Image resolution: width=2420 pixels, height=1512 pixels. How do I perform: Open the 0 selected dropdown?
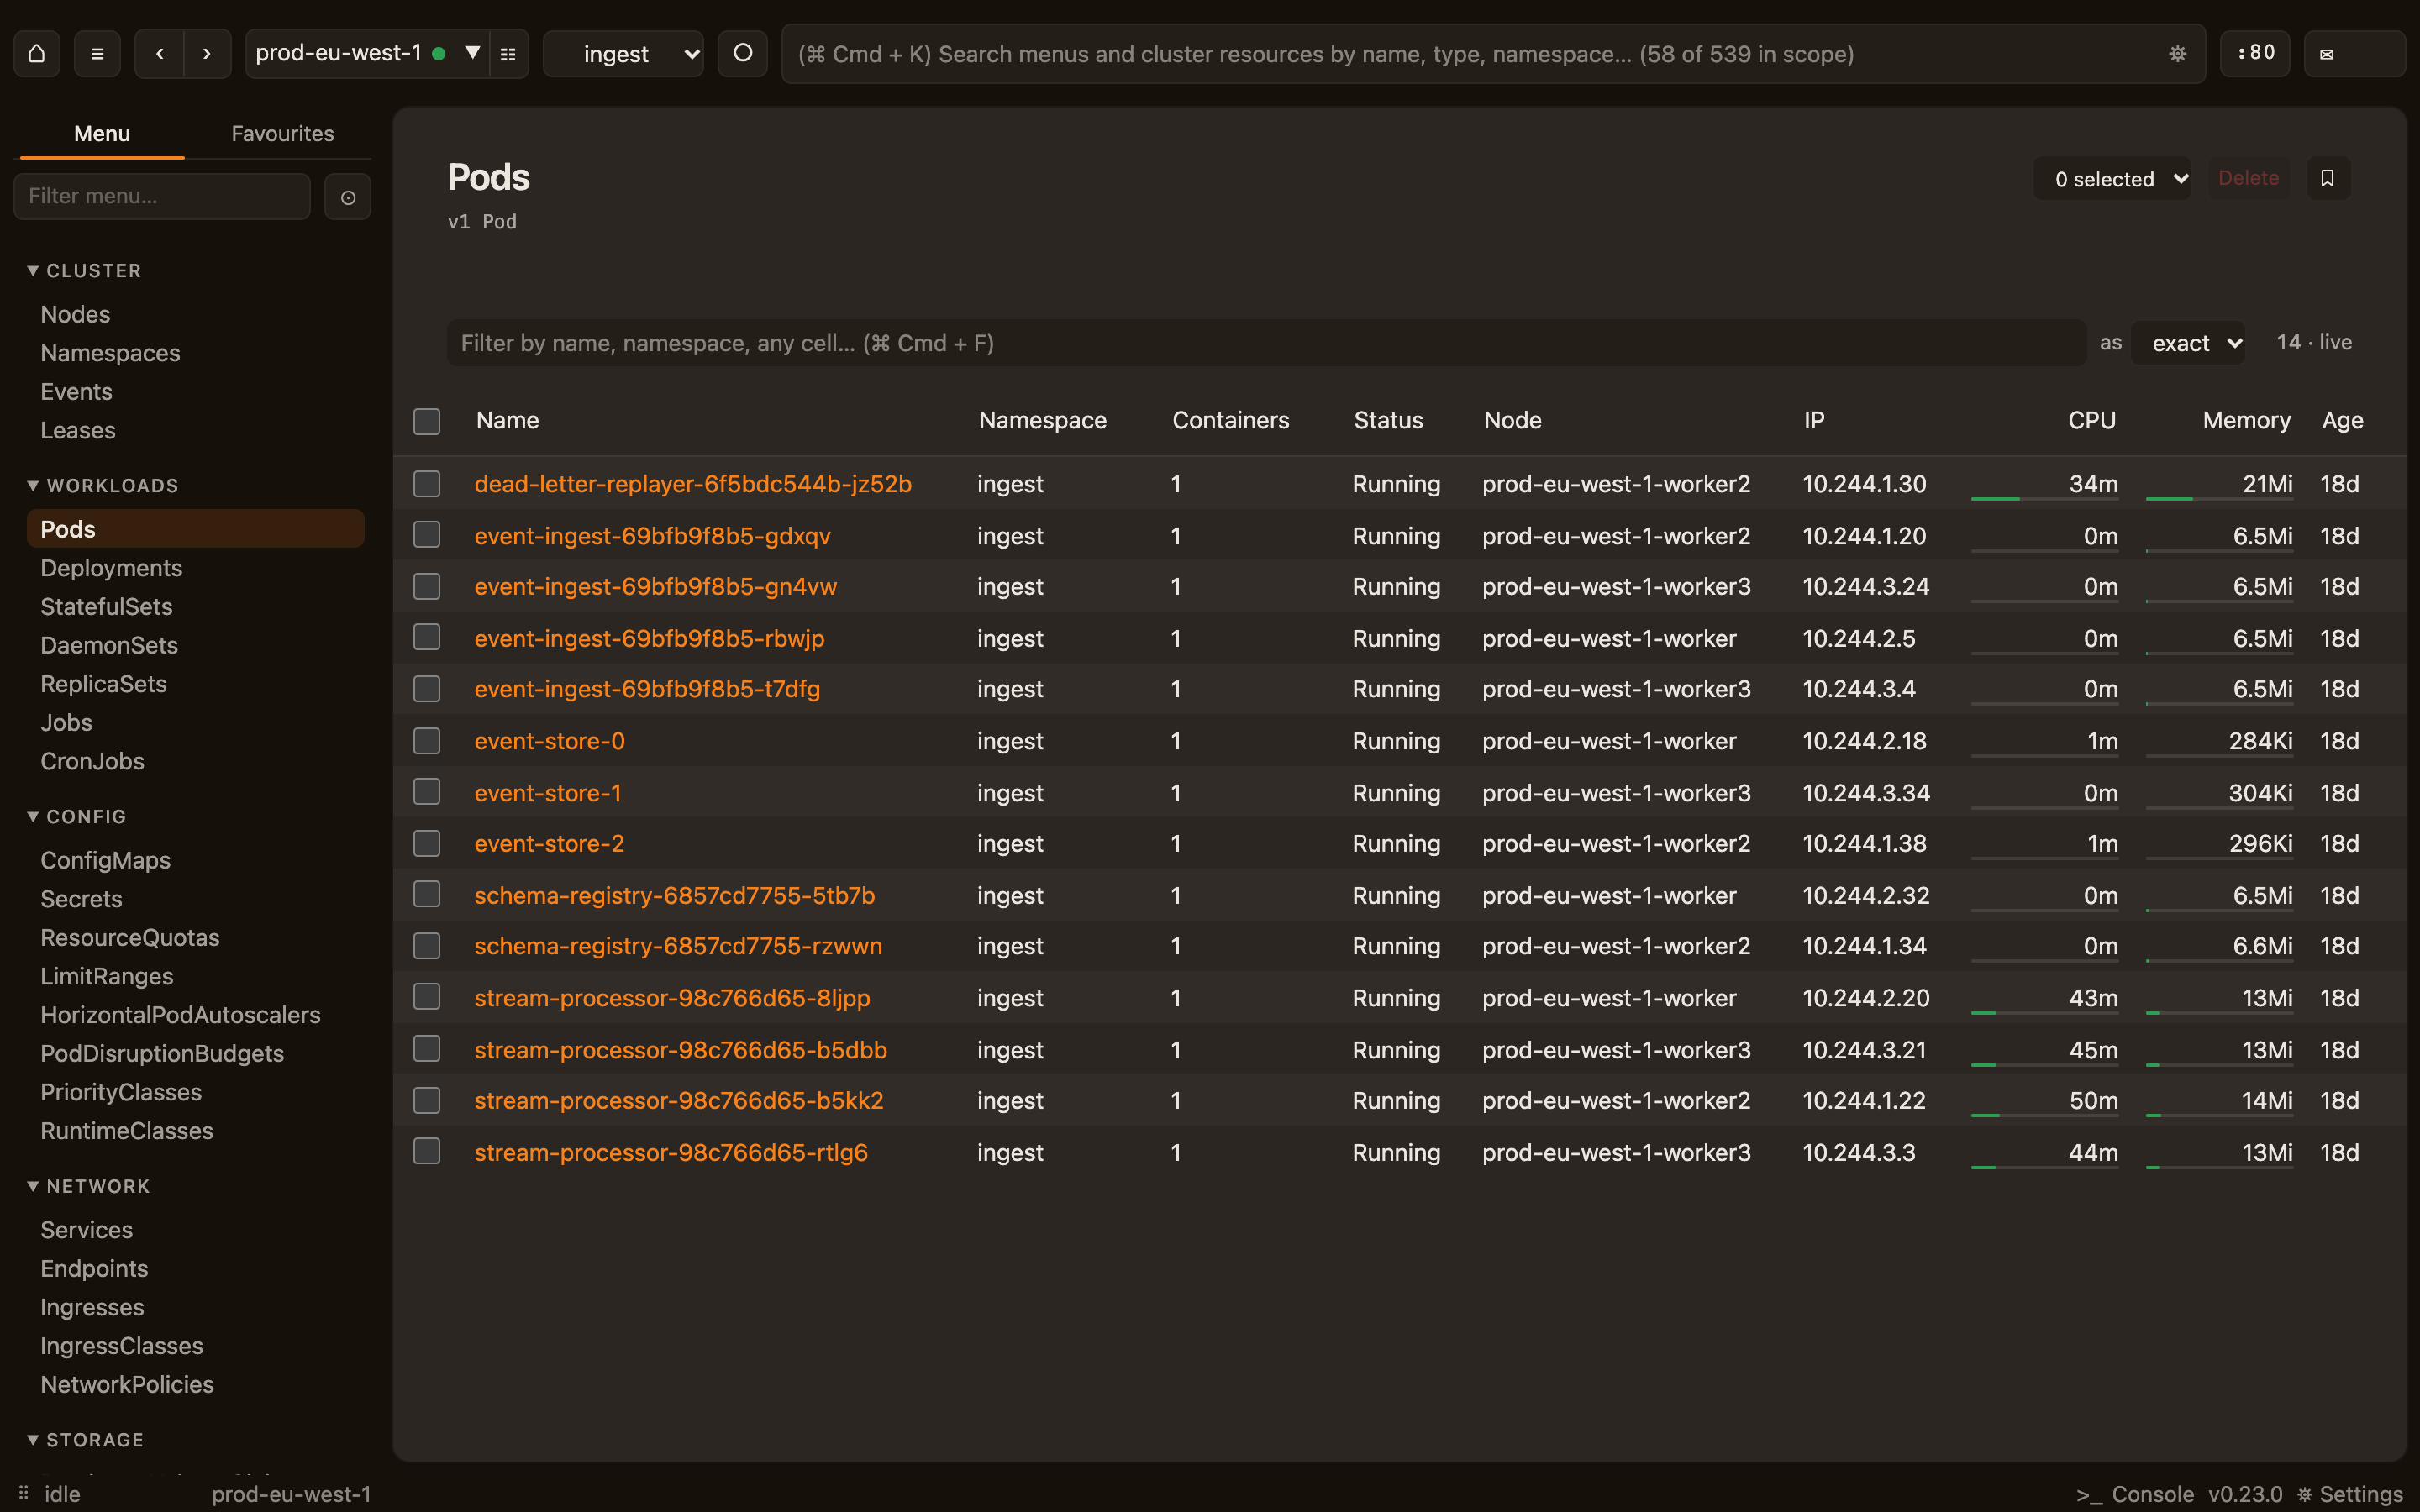2112,179
